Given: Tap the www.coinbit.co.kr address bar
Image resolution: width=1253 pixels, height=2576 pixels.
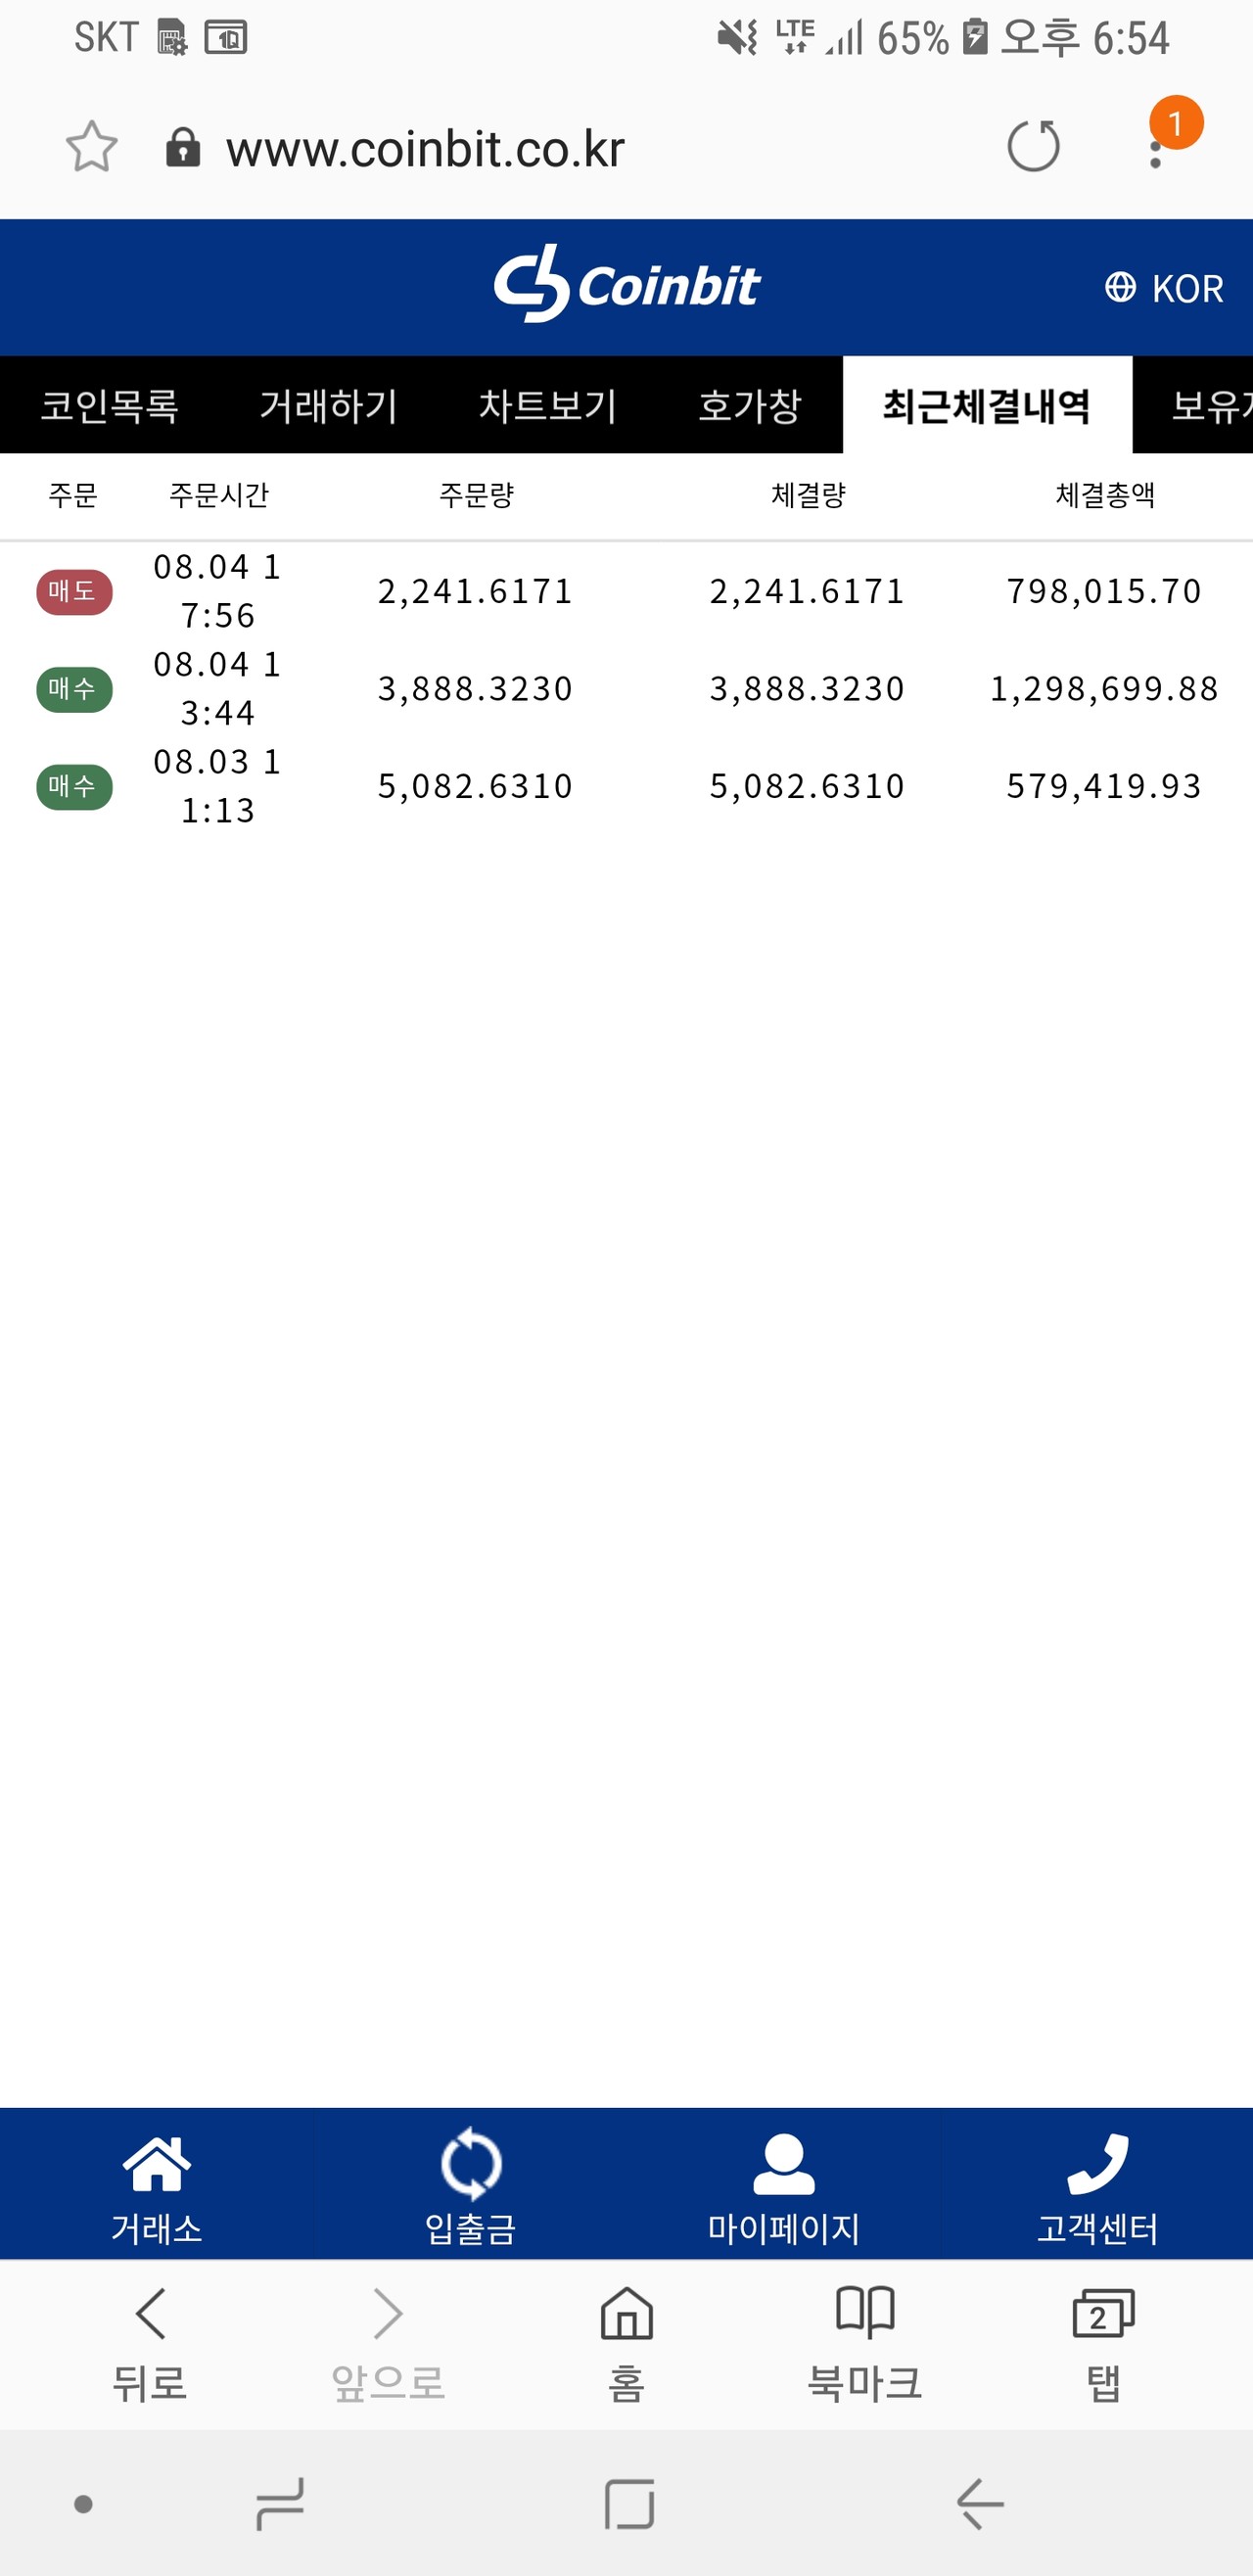Looking at the screenshot, I should tap(425, 149).
